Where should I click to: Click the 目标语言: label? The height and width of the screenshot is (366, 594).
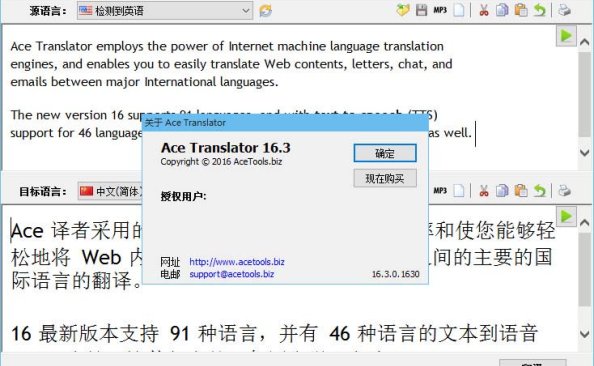coord(43,192)
